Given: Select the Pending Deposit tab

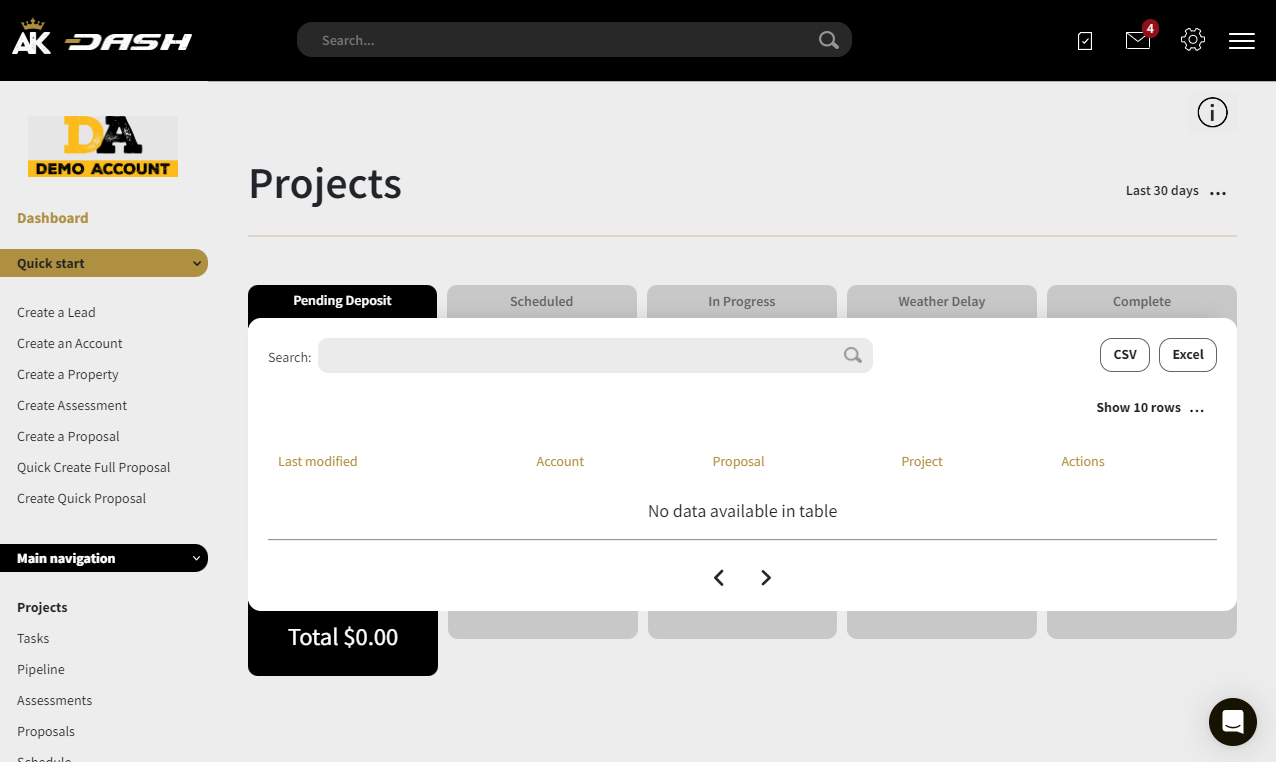Looking at the screenshot, I should pos(342,301).
